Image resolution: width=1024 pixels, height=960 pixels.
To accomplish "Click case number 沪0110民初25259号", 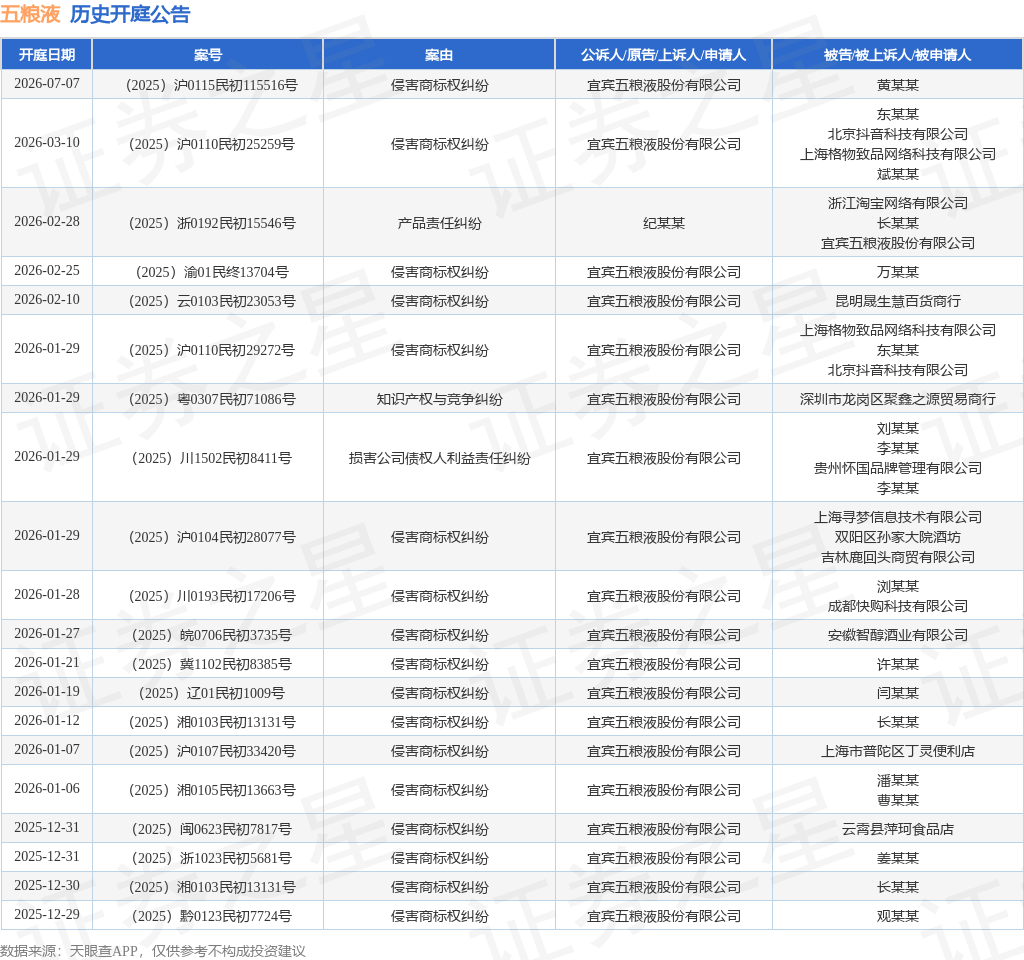I will (212, 144).
